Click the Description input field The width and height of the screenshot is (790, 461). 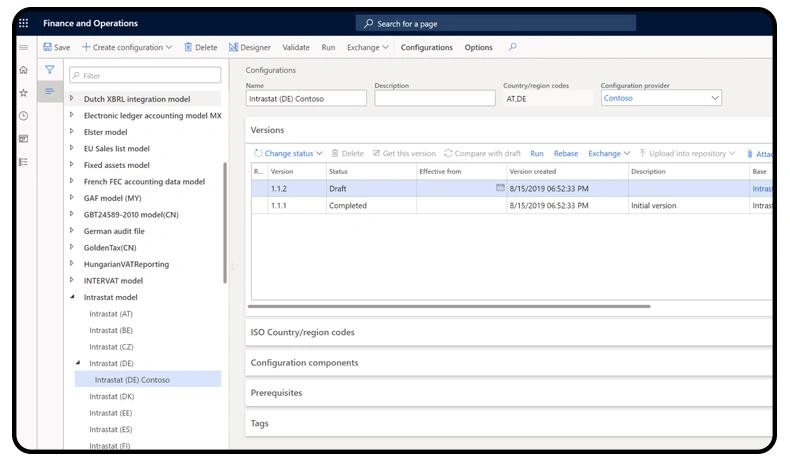(435, 98)
